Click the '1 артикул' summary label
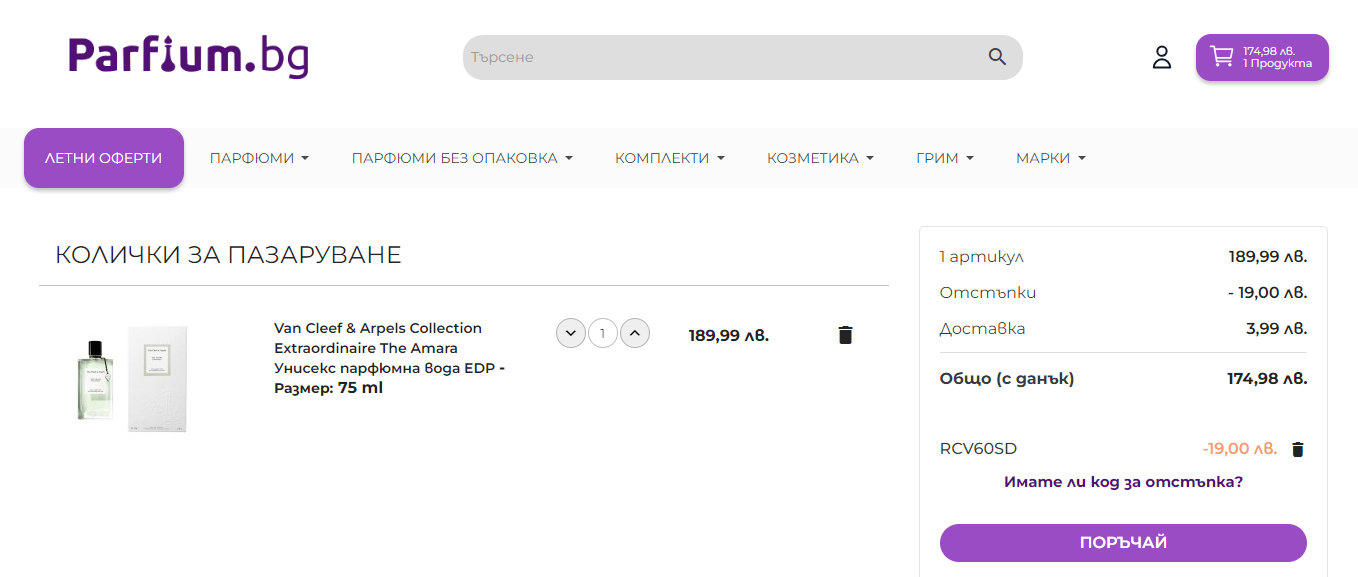The width and height of the screenshot is (1358, 577). (x=982, y=257)
